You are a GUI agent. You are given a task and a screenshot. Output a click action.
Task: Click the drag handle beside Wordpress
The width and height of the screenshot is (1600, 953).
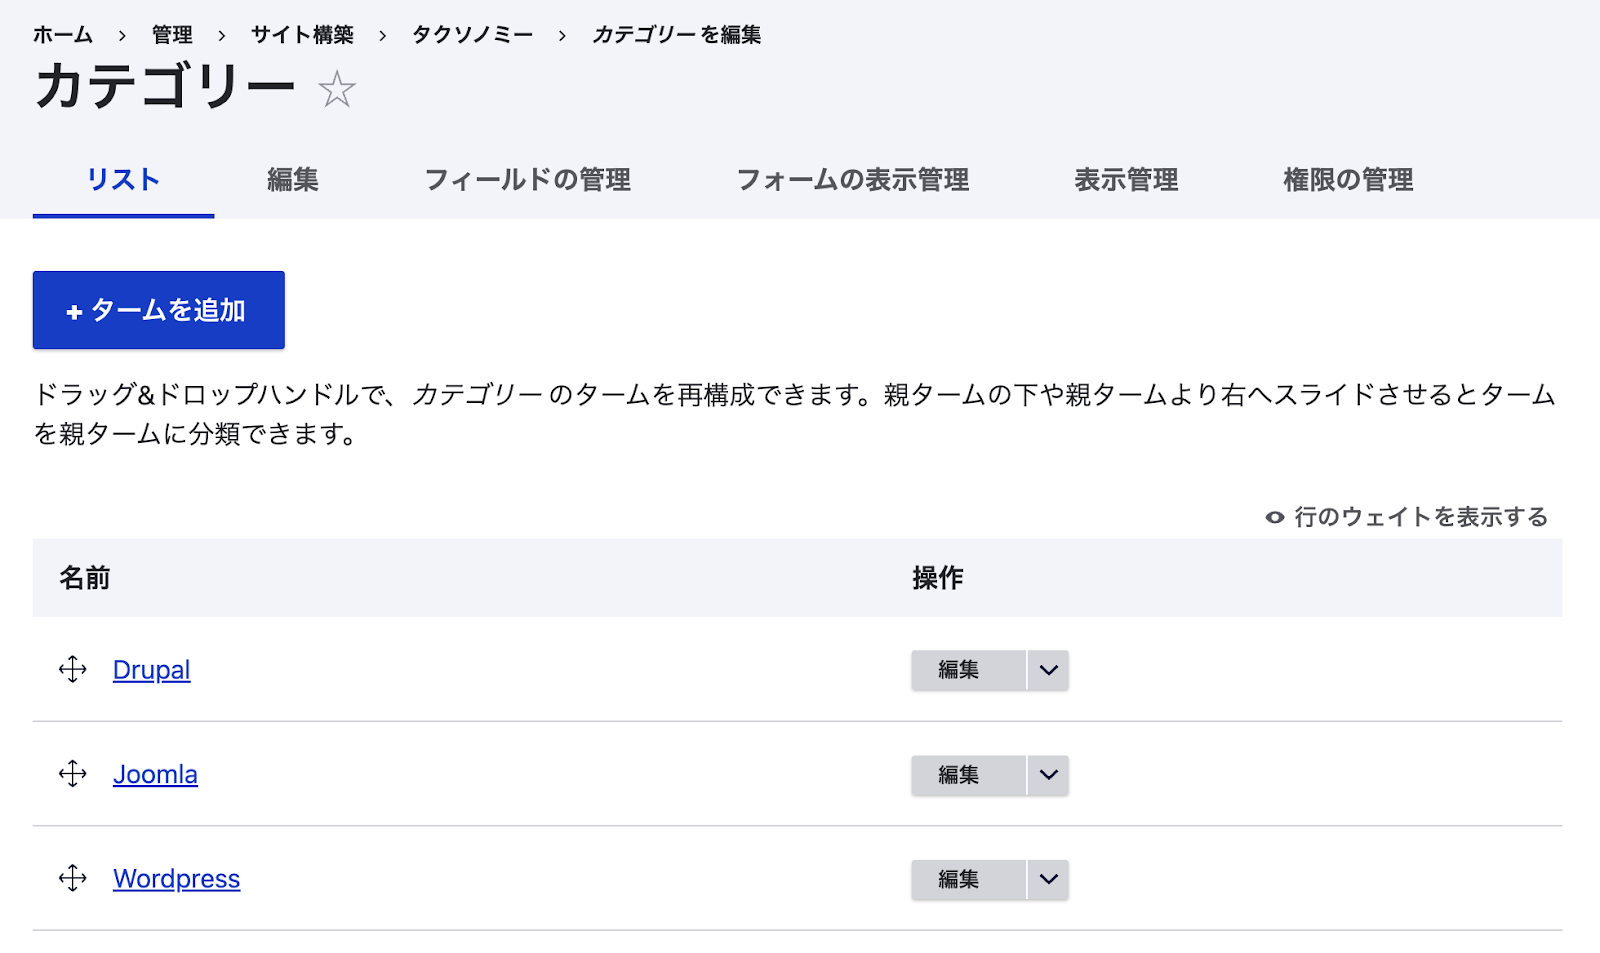click(73, 879)
